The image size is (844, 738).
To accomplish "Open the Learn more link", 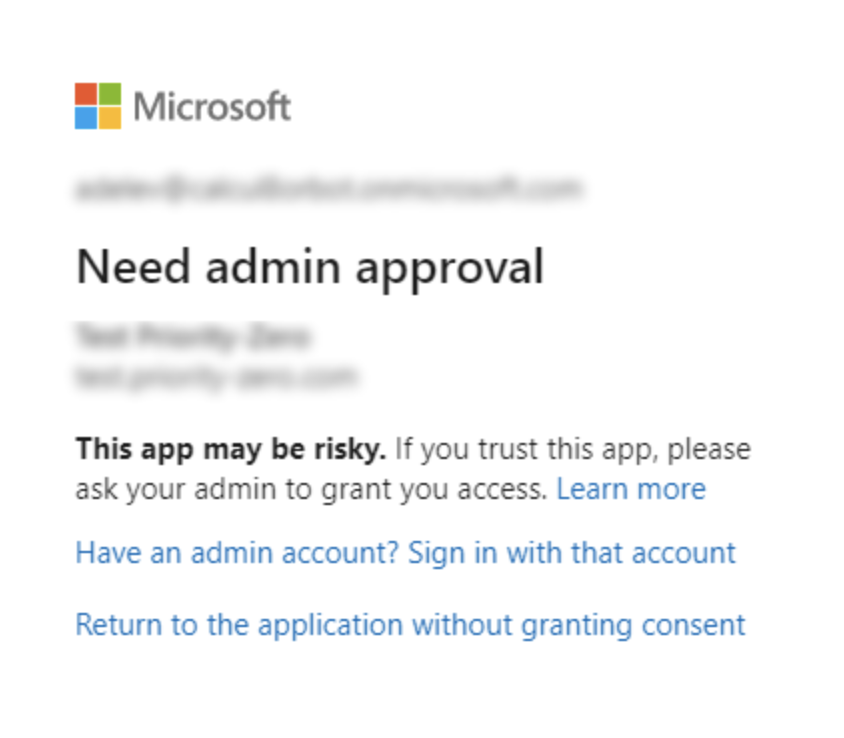I will click(x=631, y=489).
